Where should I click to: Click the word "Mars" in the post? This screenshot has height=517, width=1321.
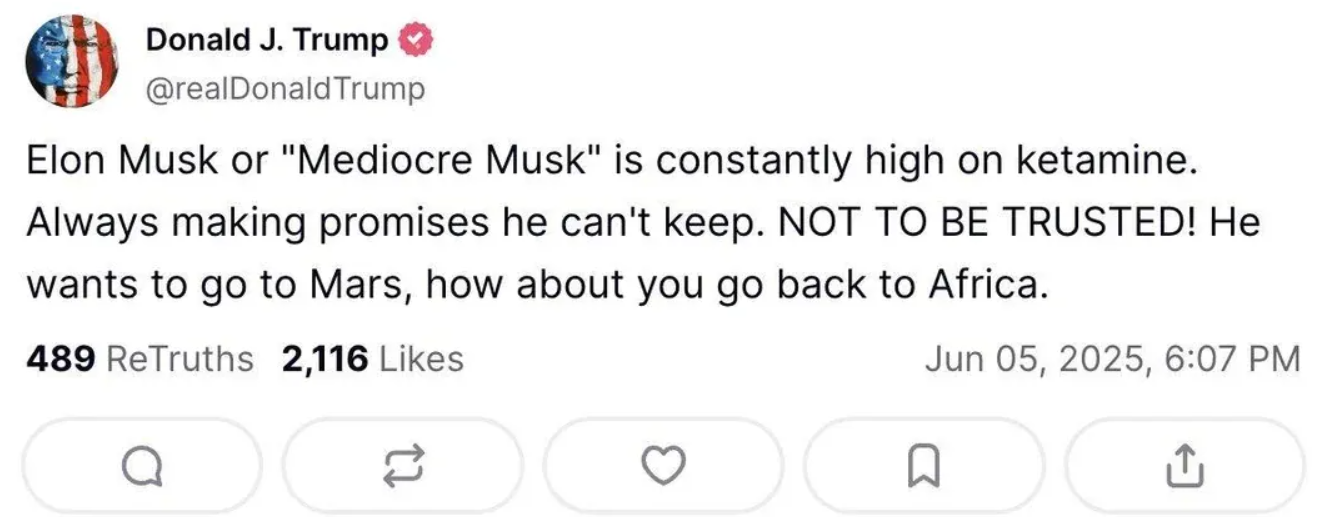click(x=364, y=285)
